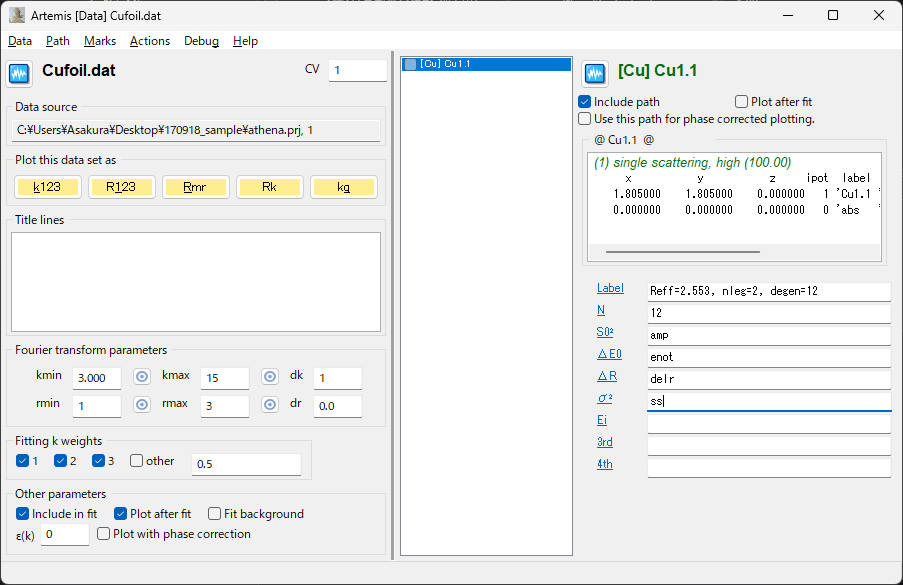Enable Plot after fit for the Cu1.1 path
This screenshot has height=585, width=903.
(x=741, y=102)
